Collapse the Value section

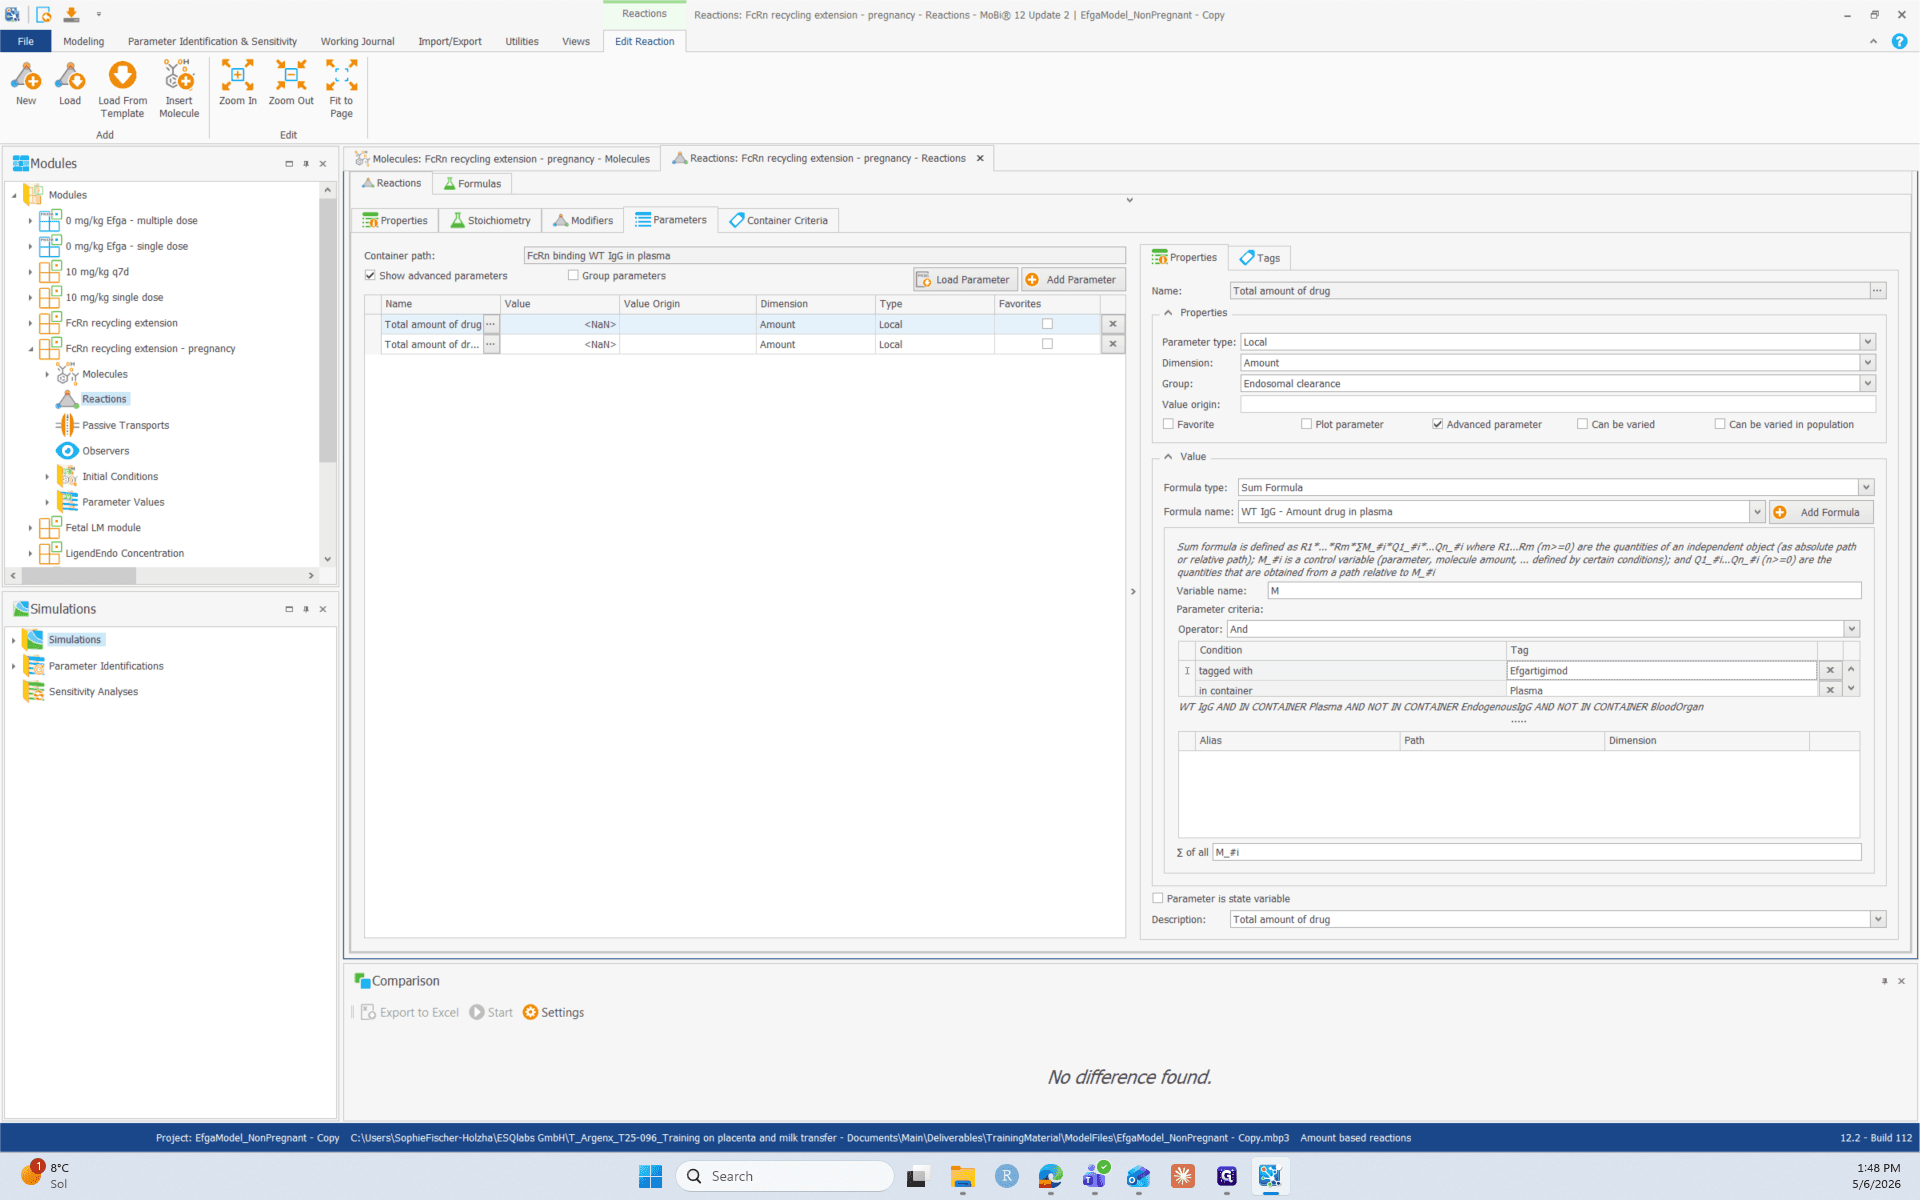pyautogui.click(x=1168, y=457)
